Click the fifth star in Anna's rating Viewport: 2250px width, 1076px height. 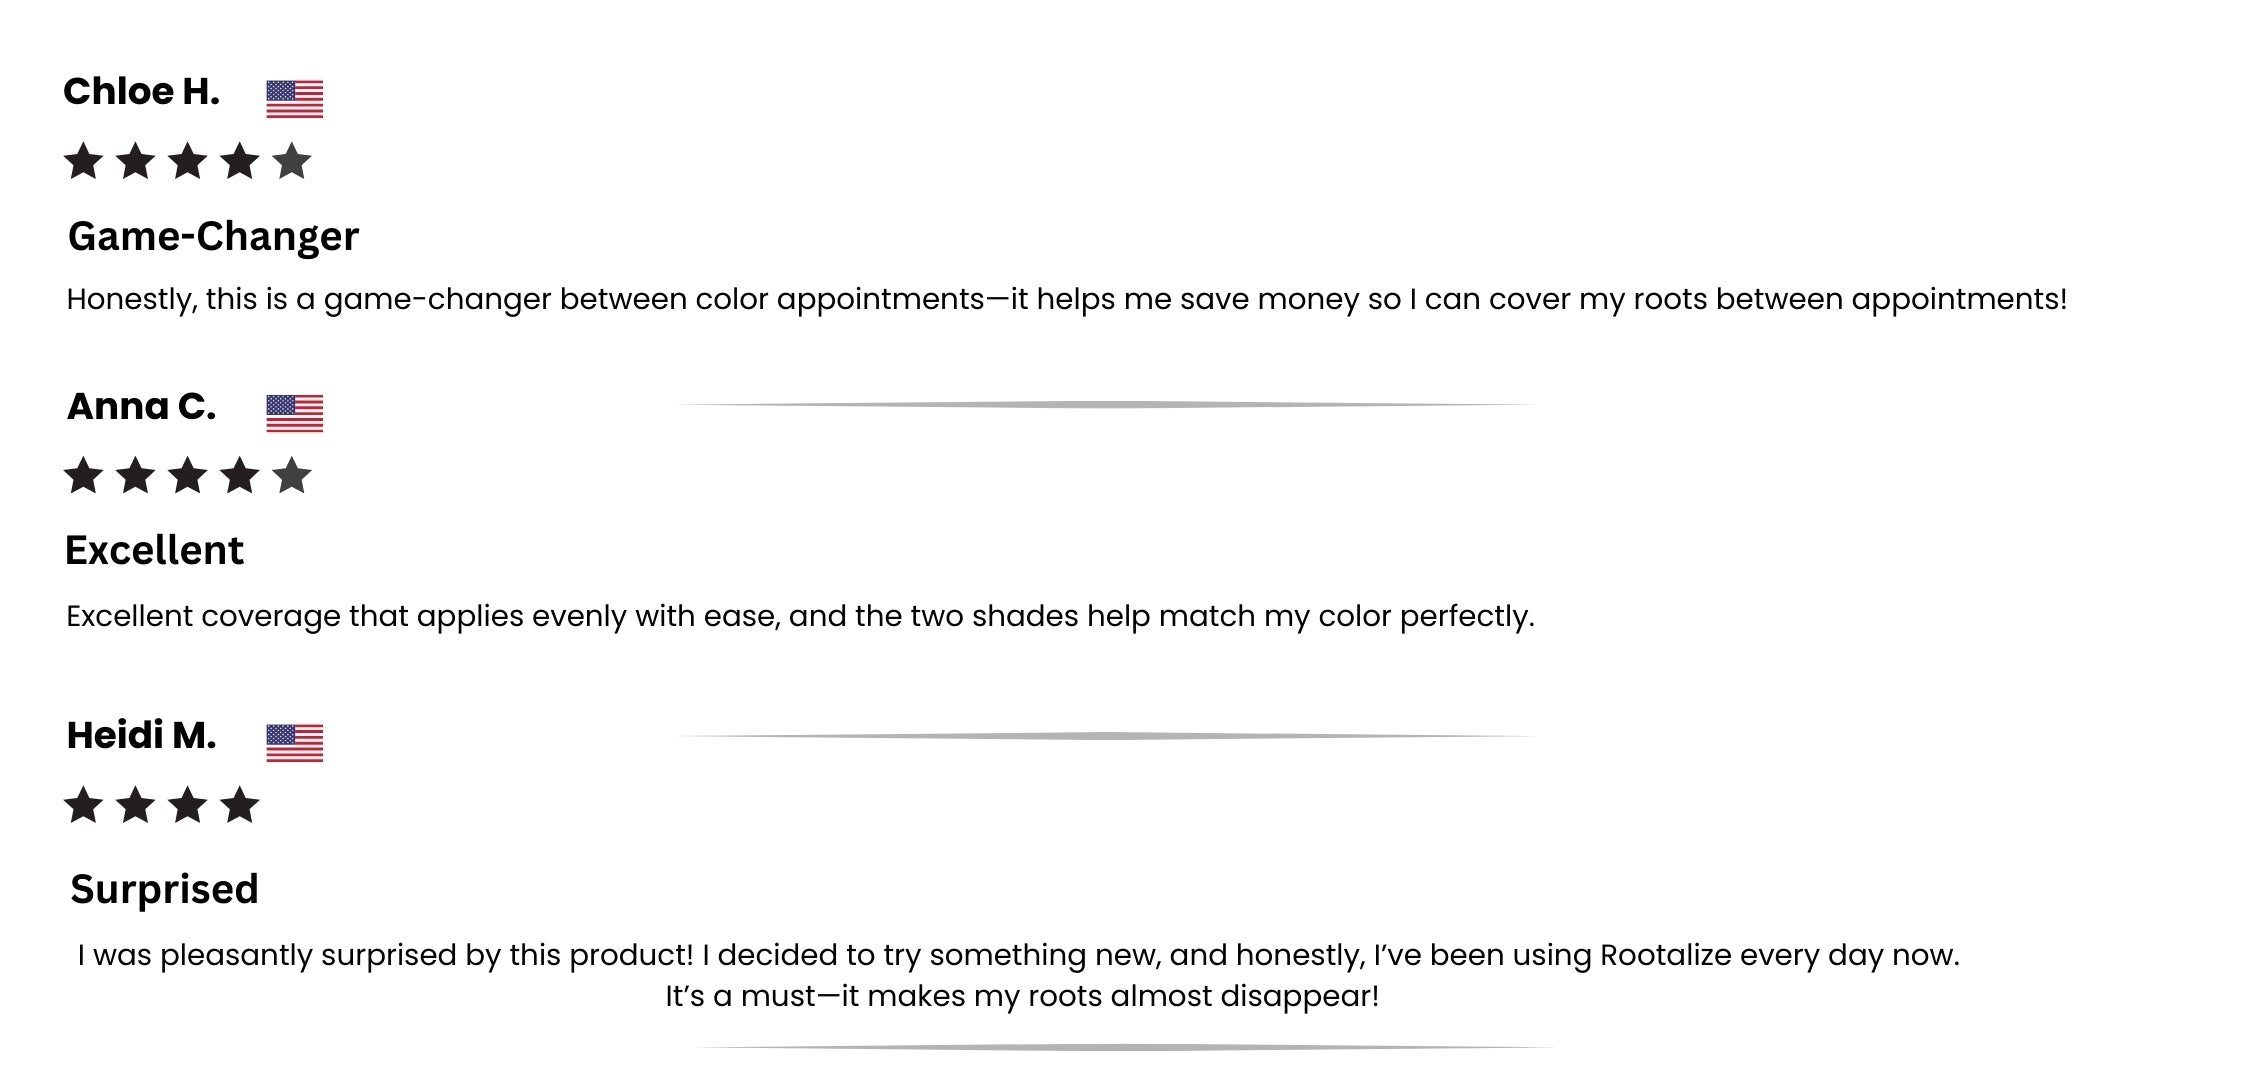coord(291,476)
